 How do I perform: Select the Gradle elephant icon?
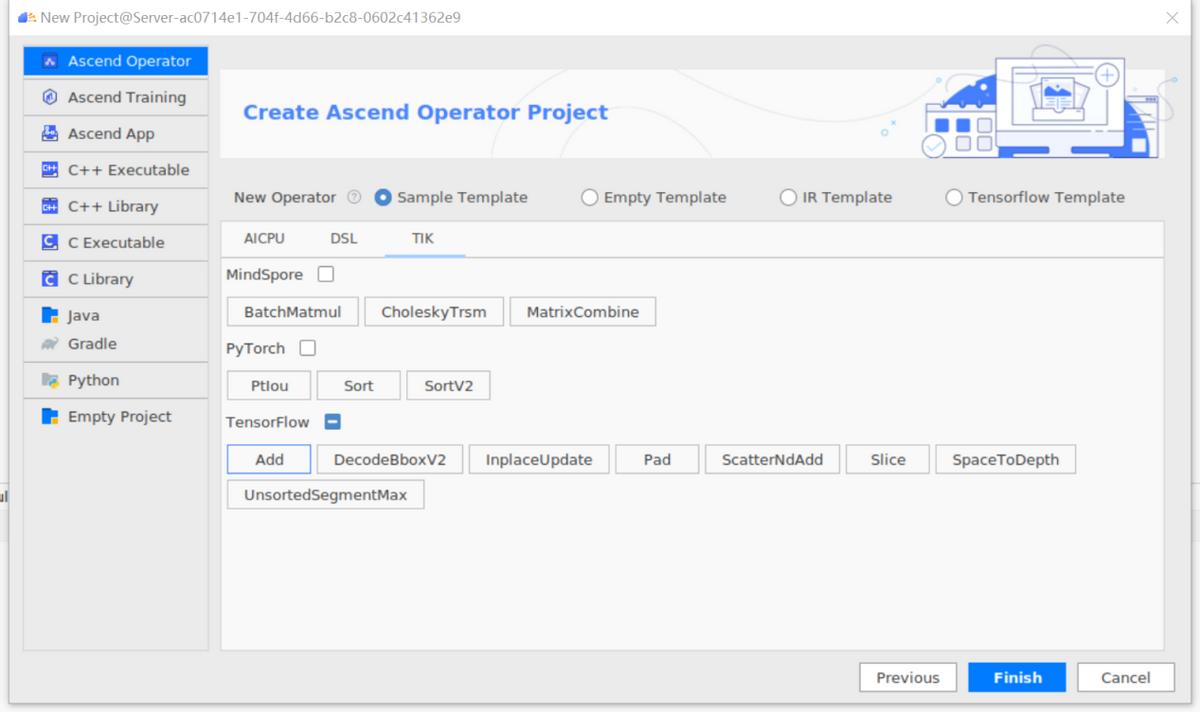click(49, 344)
